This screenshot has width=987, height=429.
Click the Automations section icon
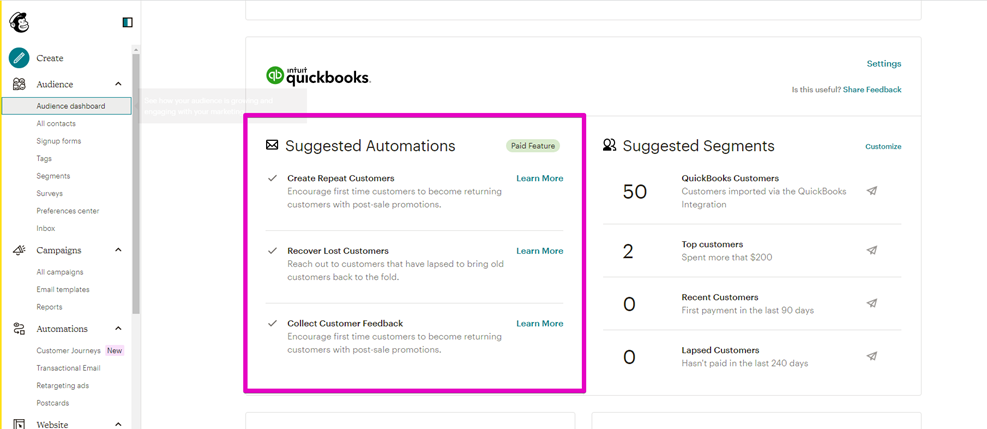click(x=19, y=329)
